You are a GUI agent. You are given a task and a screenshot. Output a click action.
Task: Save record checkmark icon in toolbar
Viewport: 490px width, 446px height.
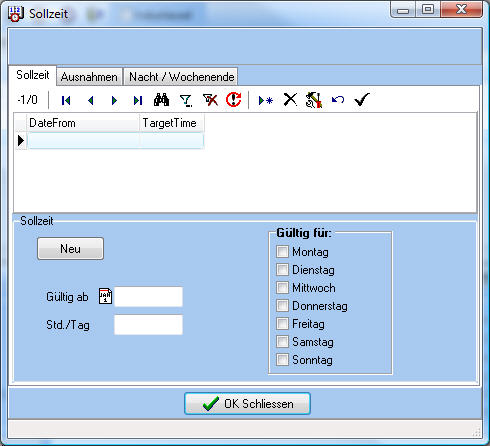tap(362, 99)
